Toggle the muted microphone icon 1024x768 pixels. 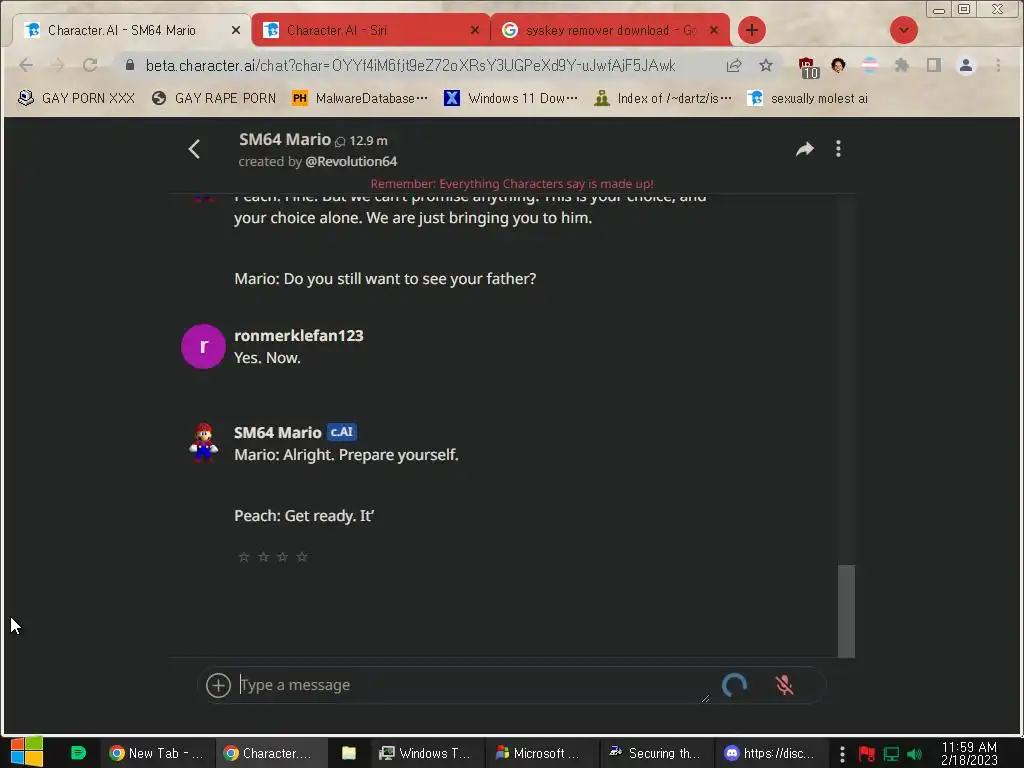point(784,685)
